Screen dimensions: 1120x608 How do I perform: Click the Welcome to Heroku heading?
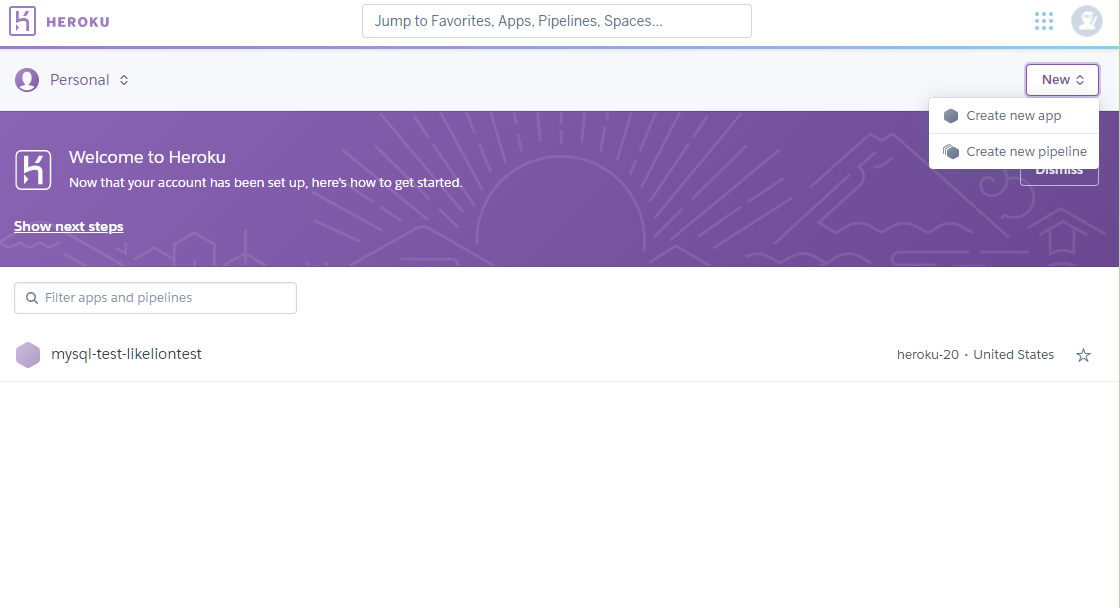pos(147,157)
